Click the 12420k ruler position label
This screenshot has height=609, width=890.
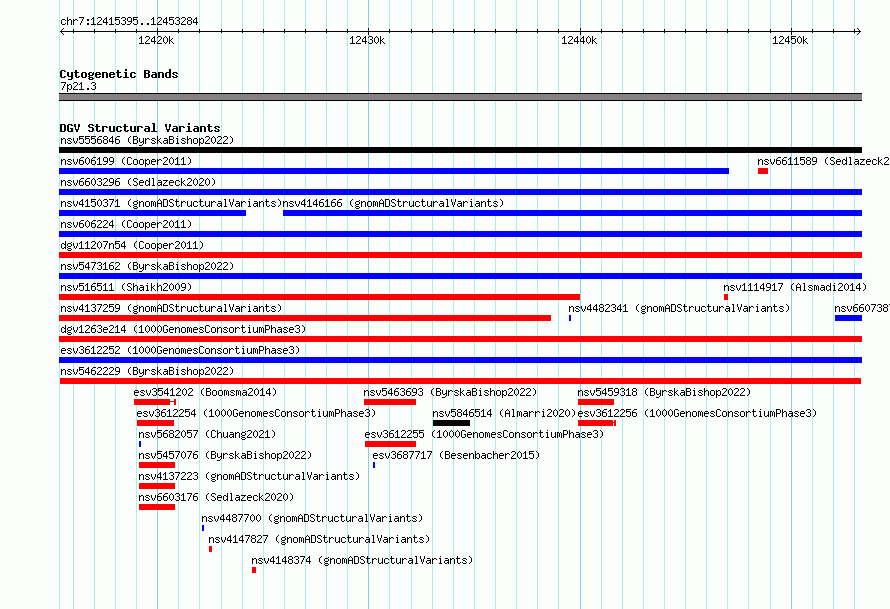(156, 40)
